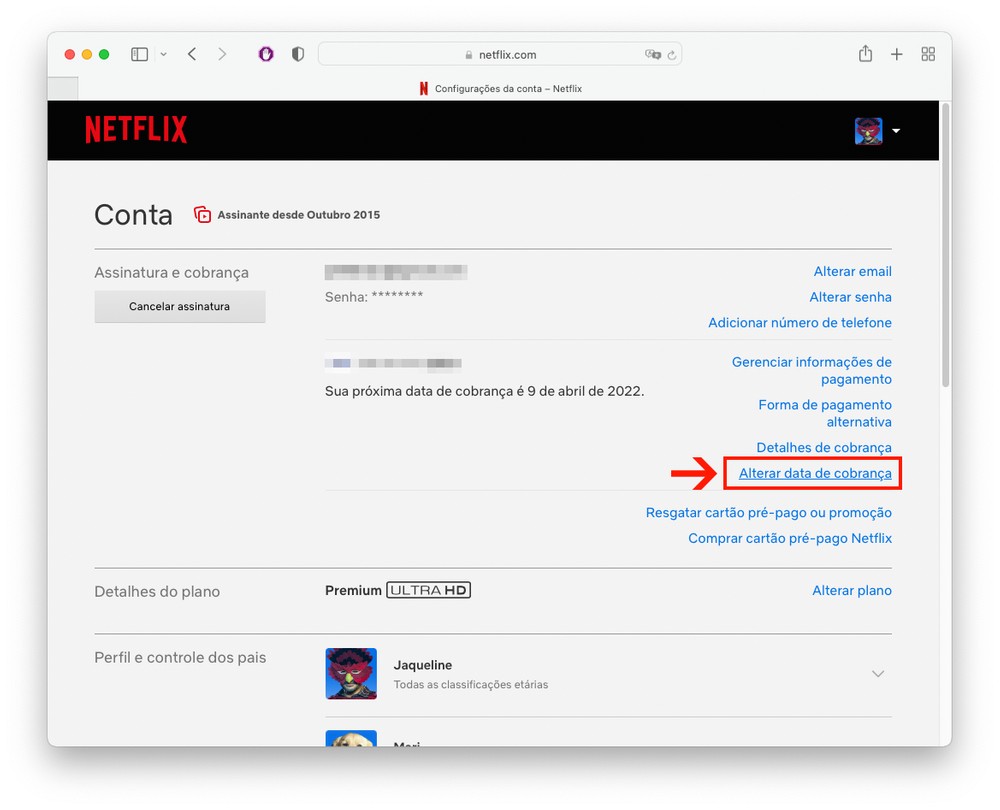Toggle Safari sidebar icon
Screen dimensions: 1000x810
[140, 54]
